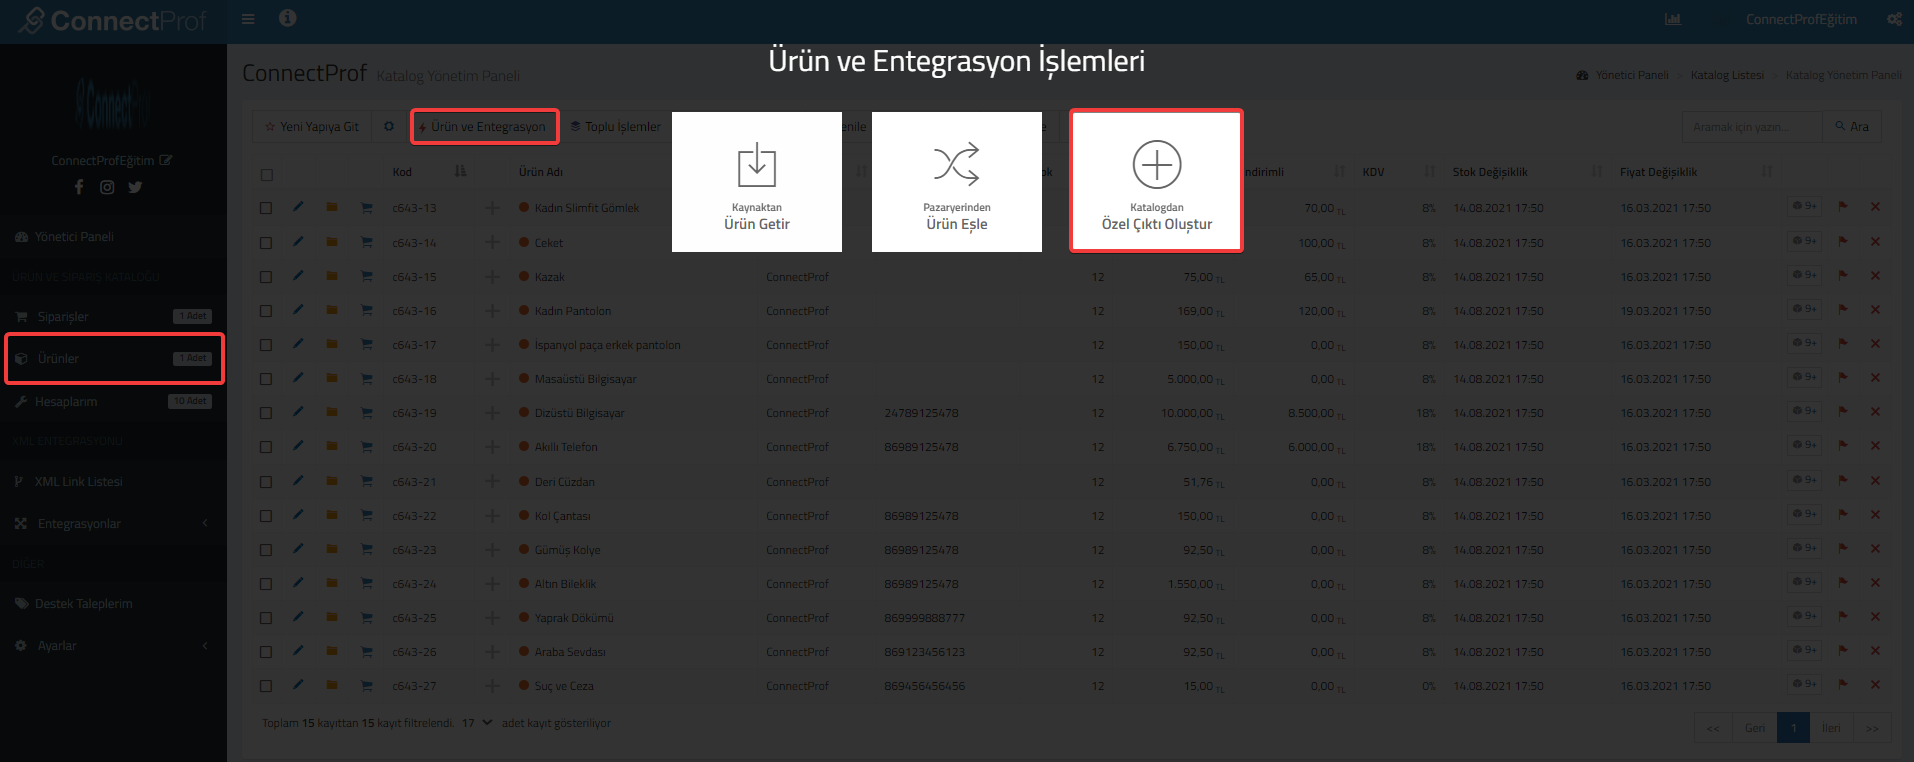Image resolution: width=1914 pixels, height=762 pixels.
Task: Go to Katalog Listesi breadcrumb link
Action: coord(1727,75)
